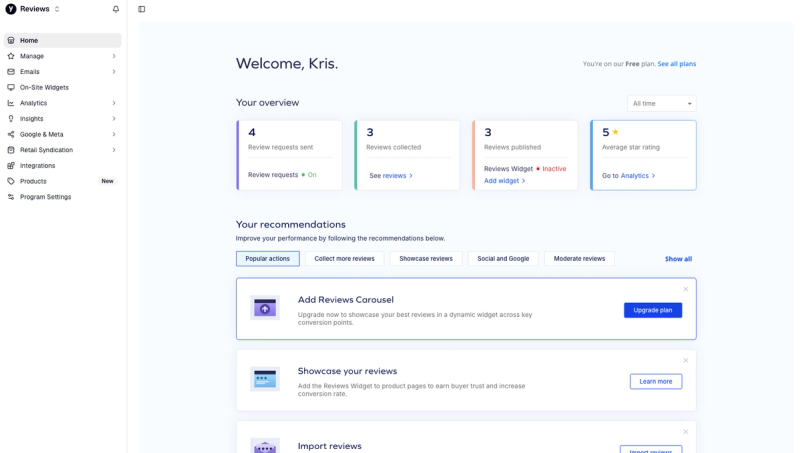This screenshot has width=800, height=453.
Task: Click the Retail Syndication icon
Action: [x=11, y=150]
